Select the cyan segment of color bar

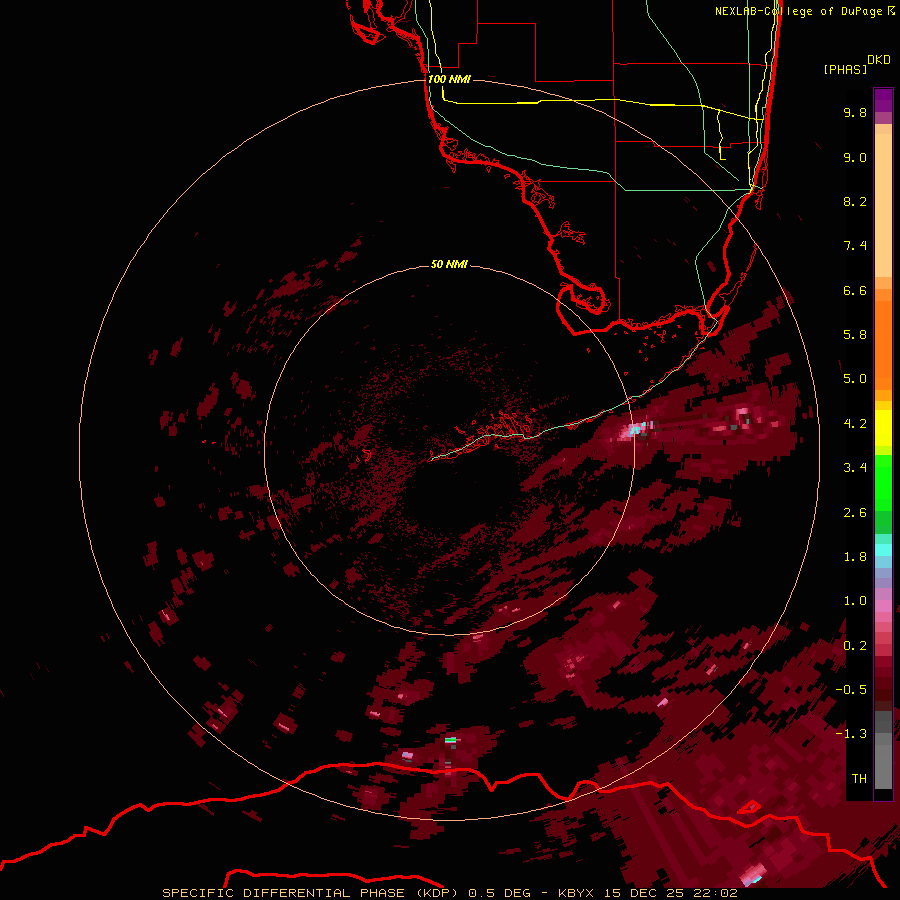[883, 550]
